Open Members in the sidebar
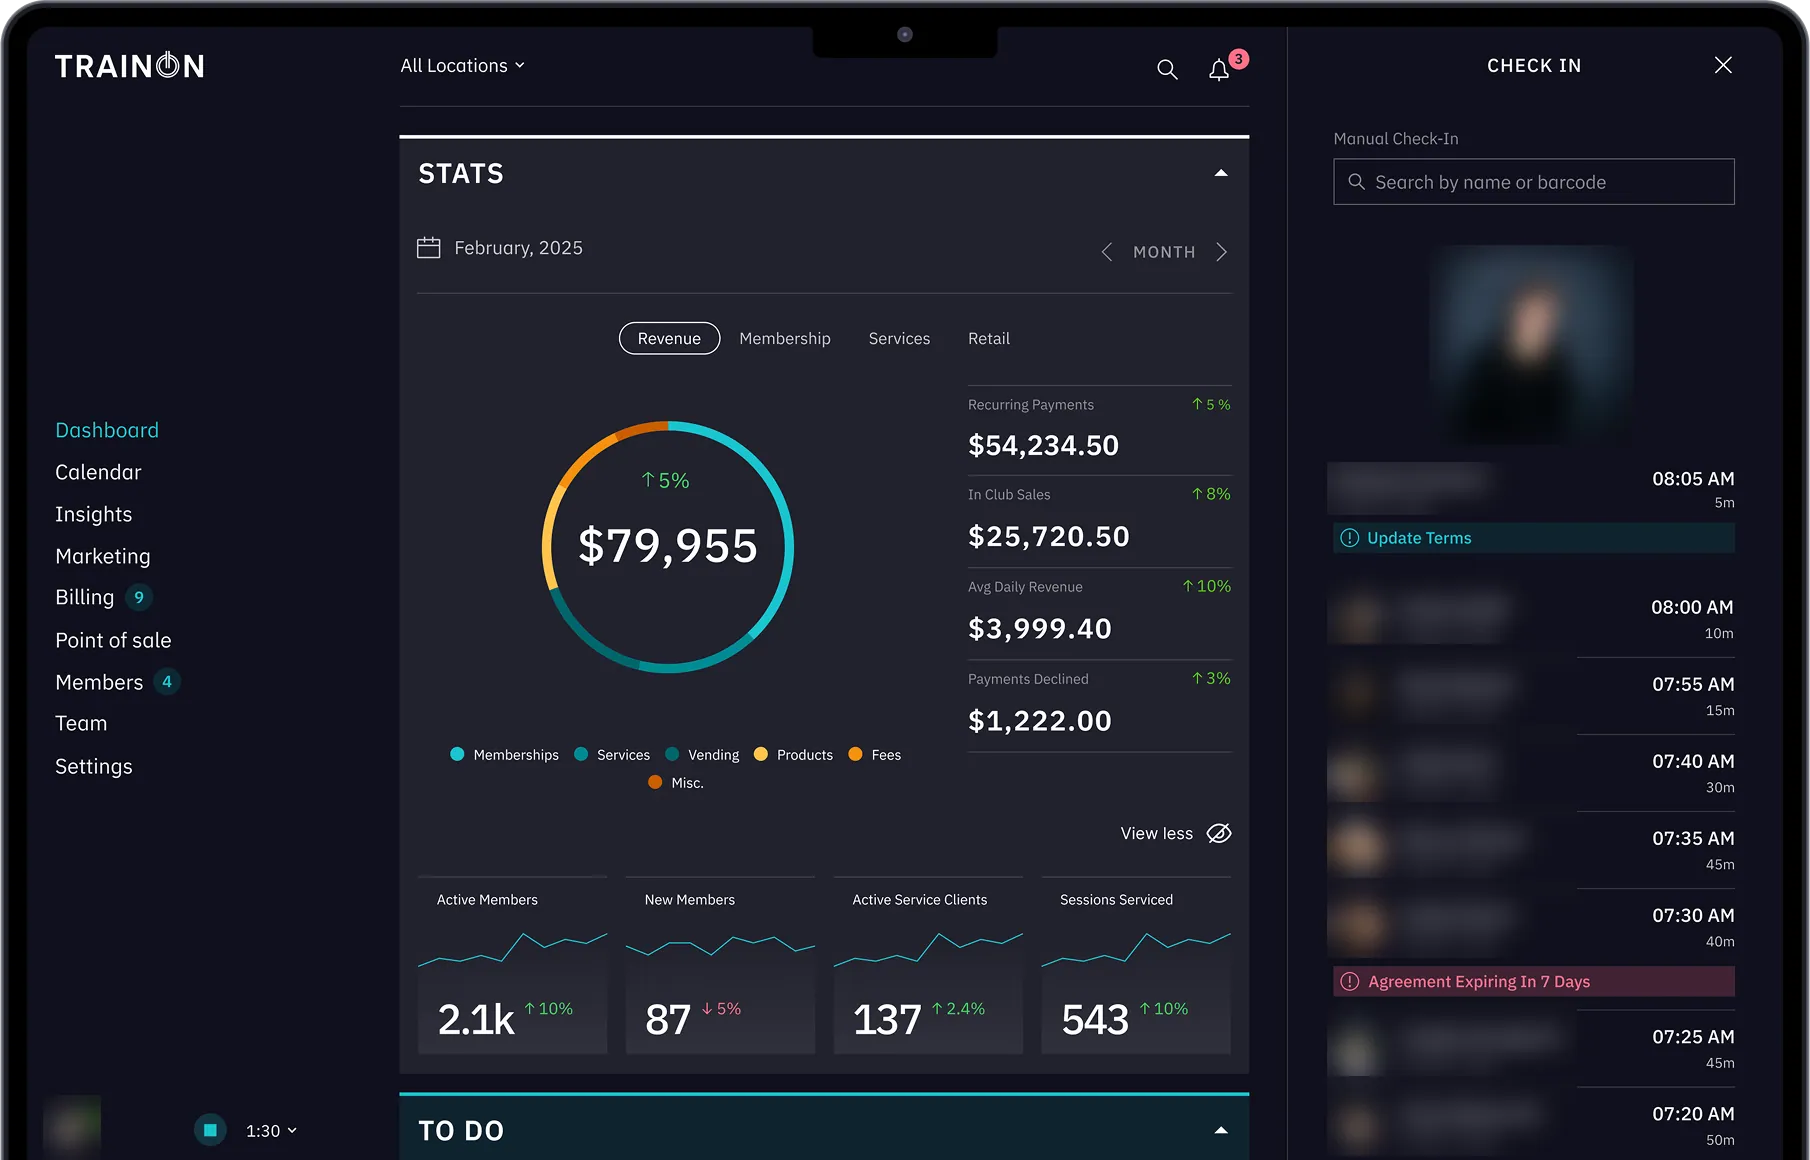 tap(99, 682)
